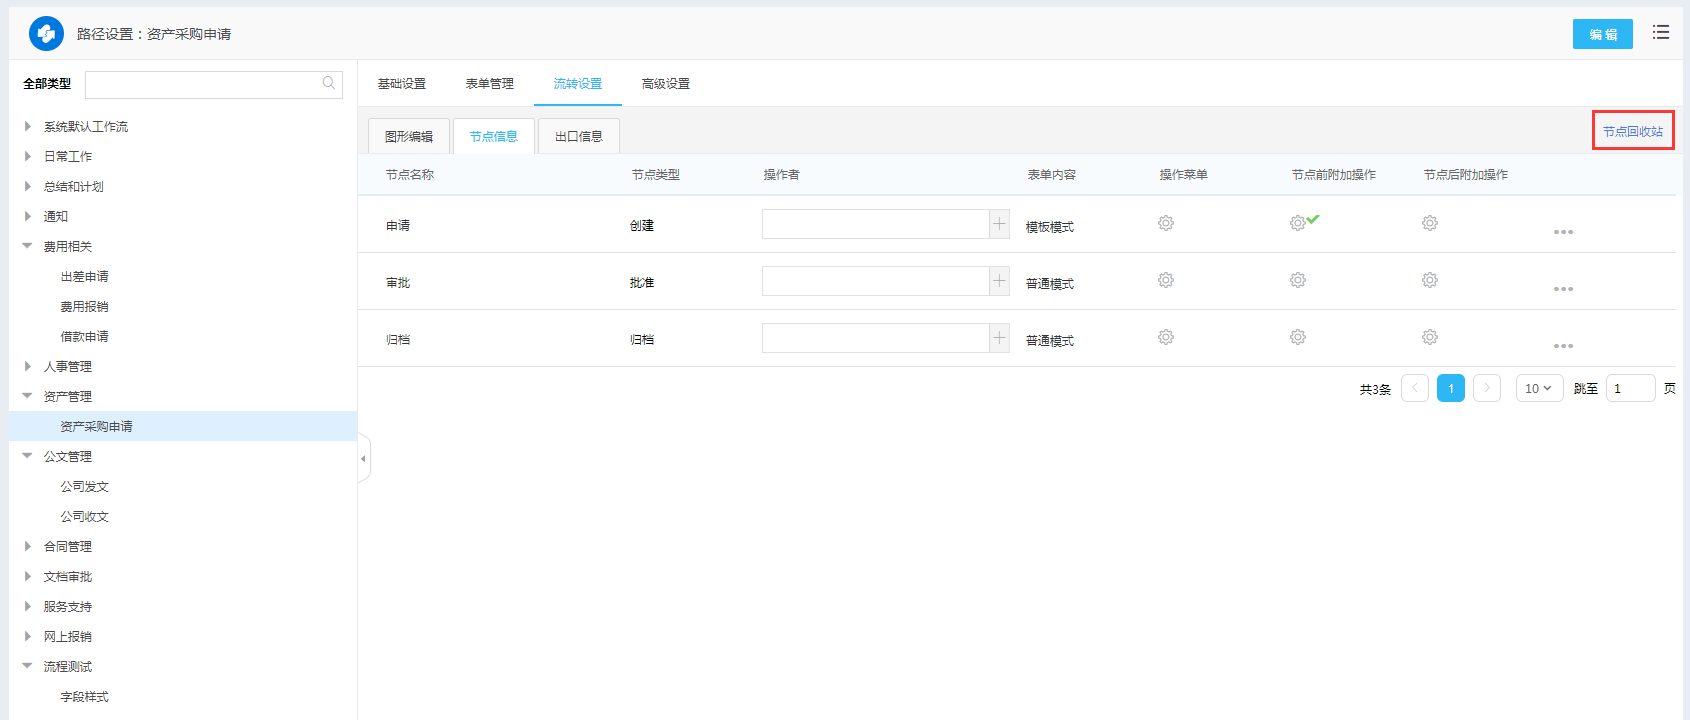1690x720 pixels.
Task: Open the 节点回收站 link
Action: [1632, 131]
